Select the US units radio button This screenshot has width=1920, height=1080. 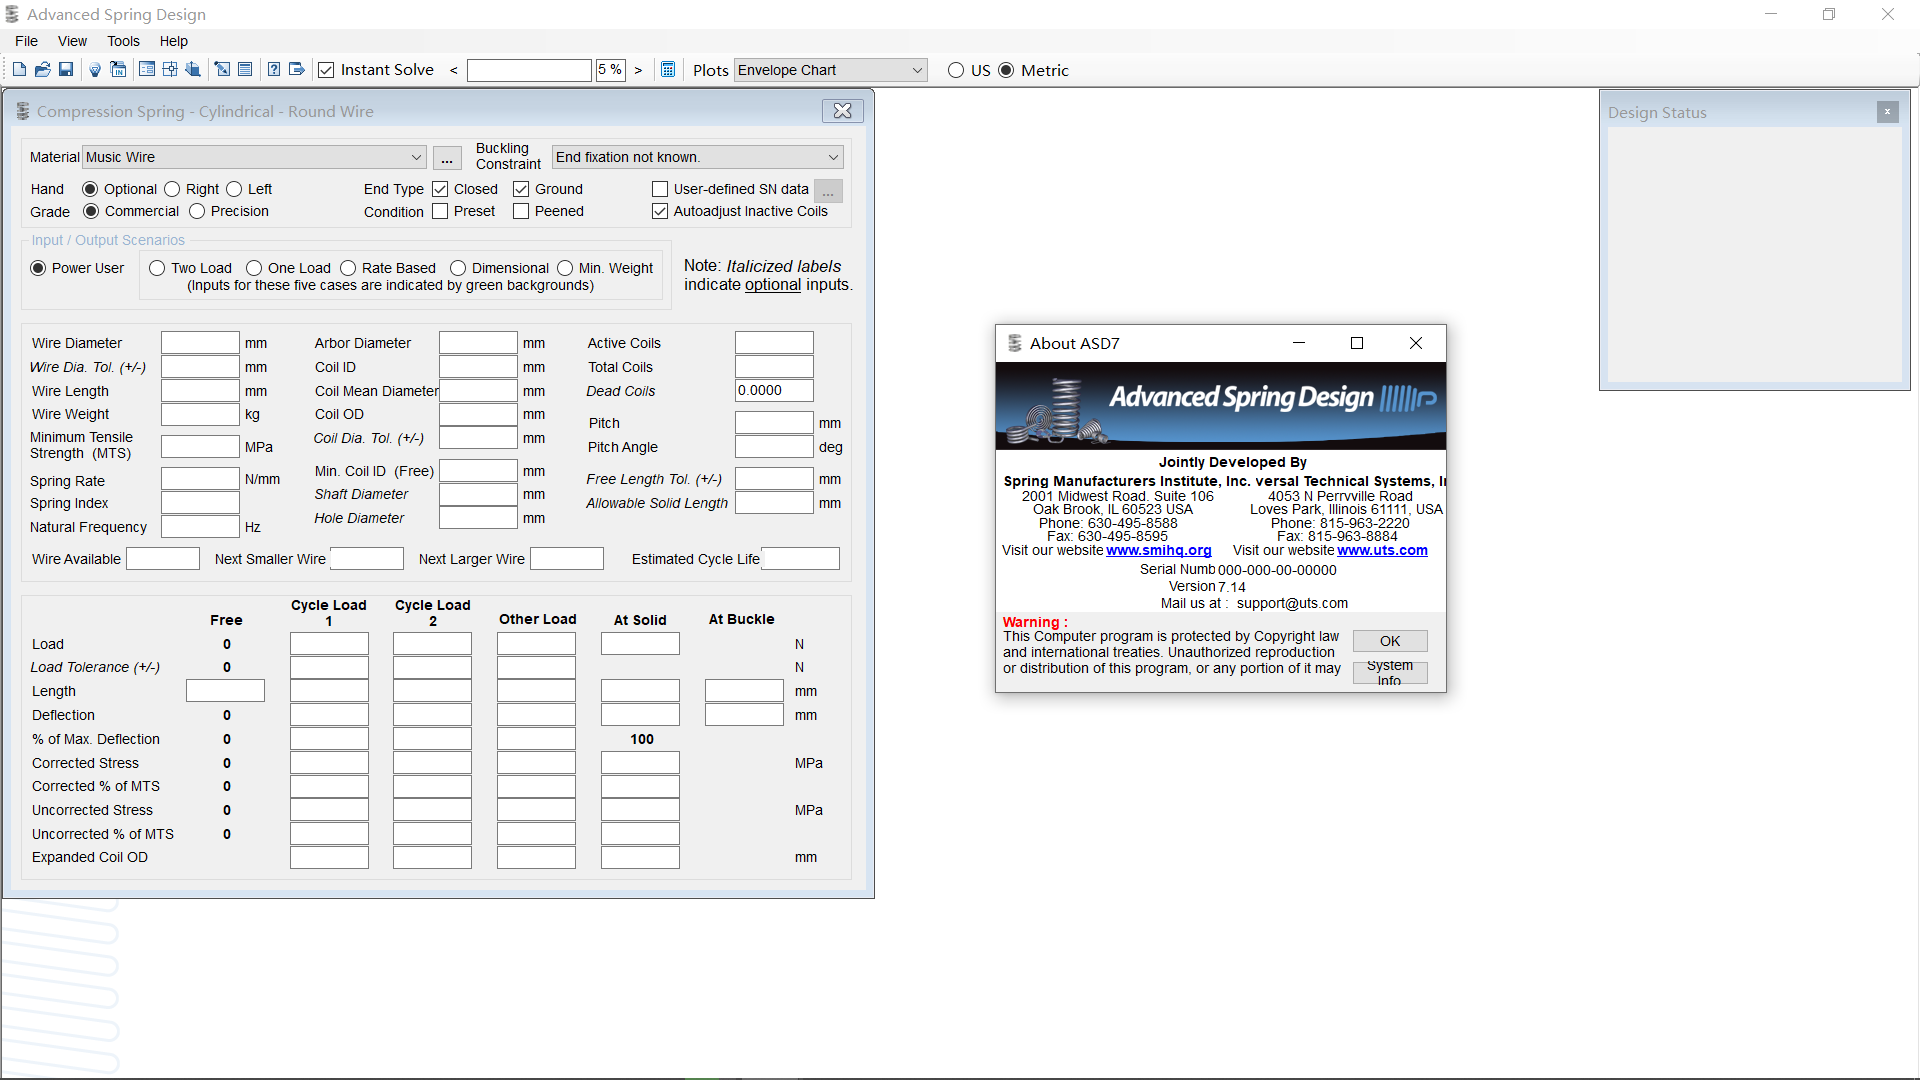click(x=956, y=70)
